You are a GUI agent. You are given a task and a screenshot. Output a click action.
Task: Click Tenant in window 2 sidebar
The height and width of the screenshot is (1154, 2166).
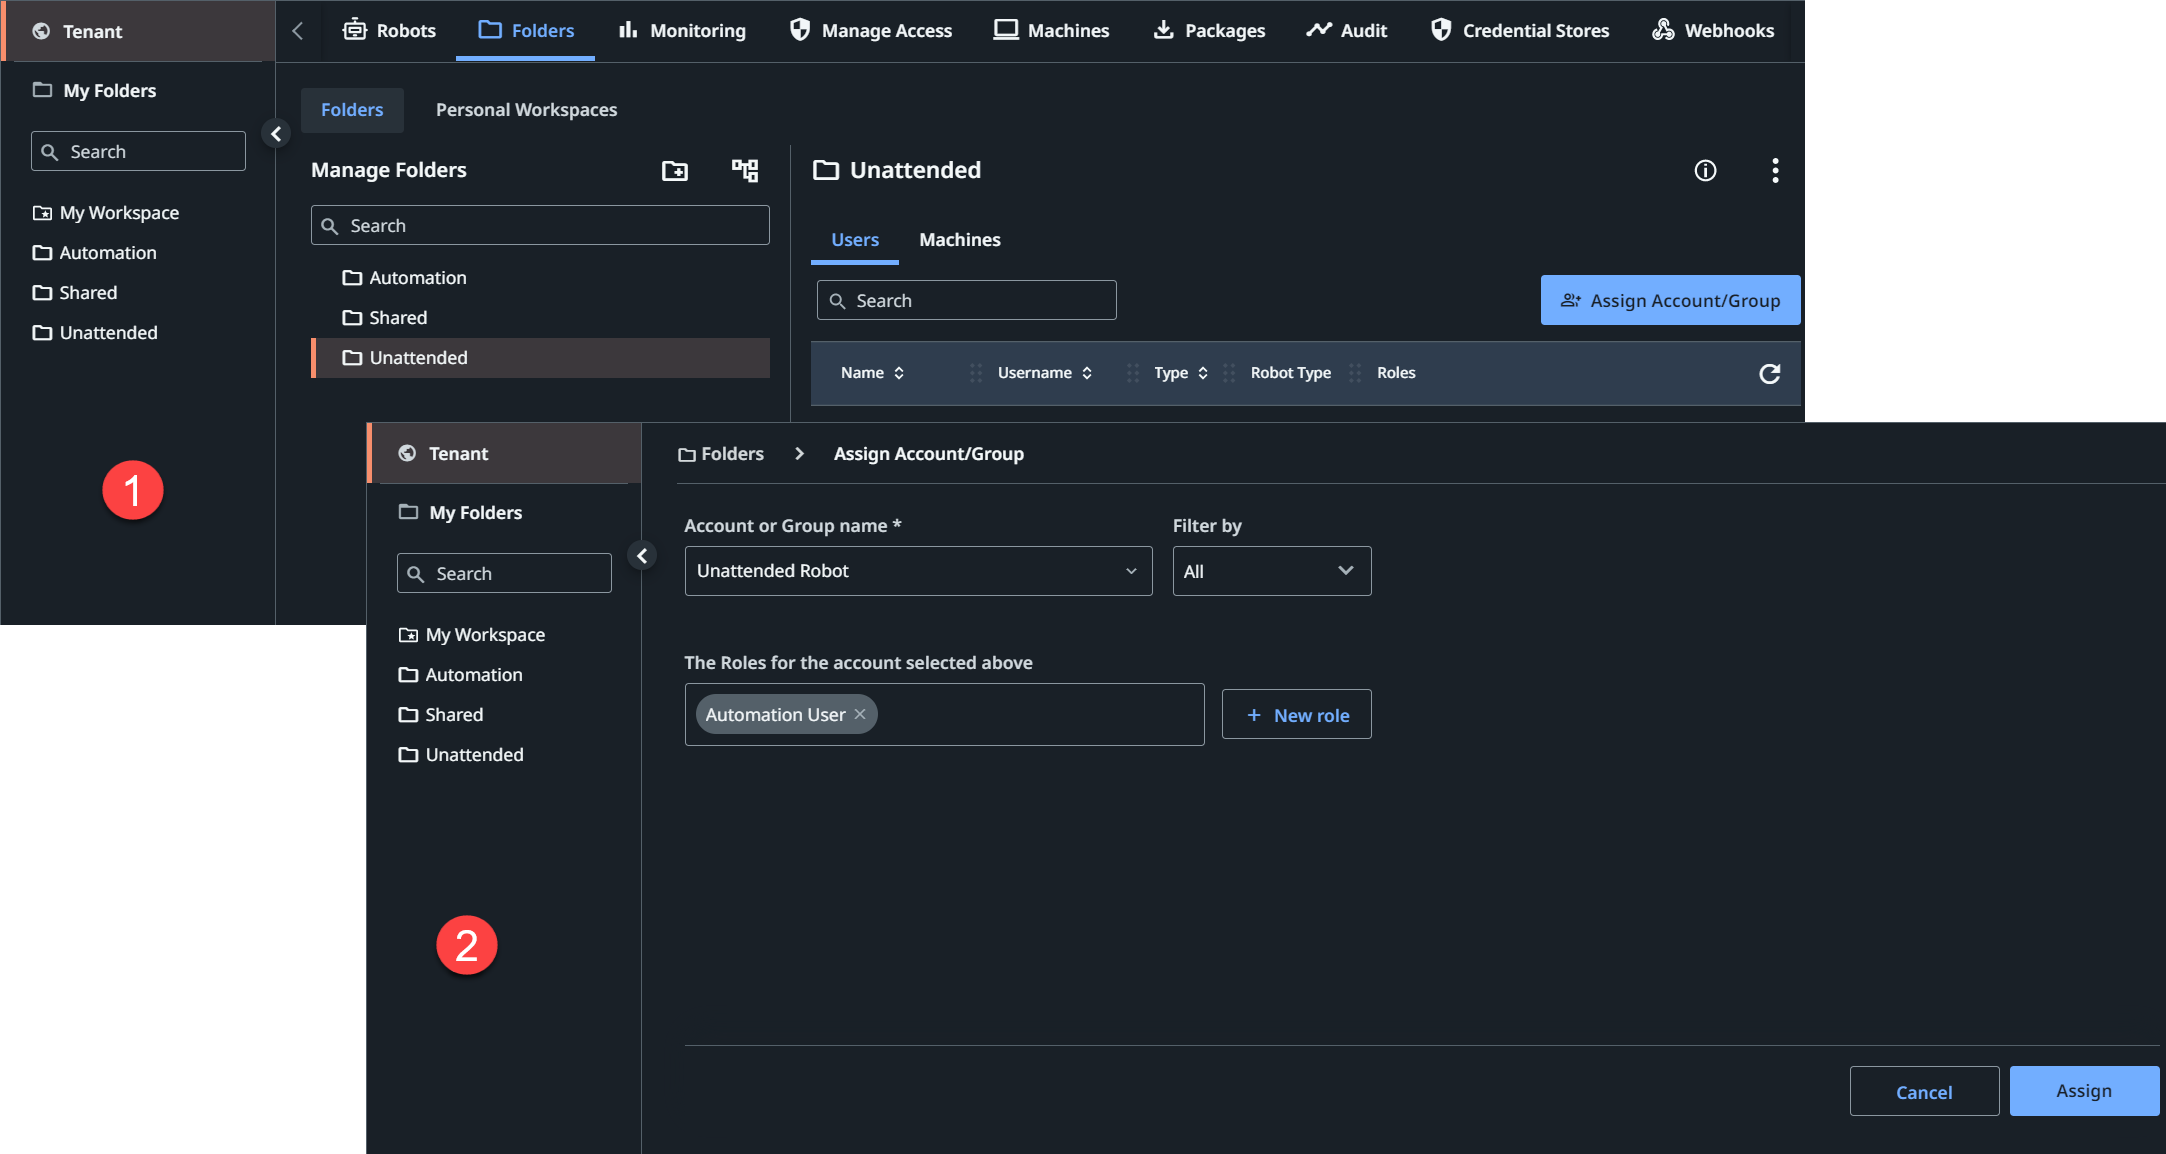click(x=504, y=453)
